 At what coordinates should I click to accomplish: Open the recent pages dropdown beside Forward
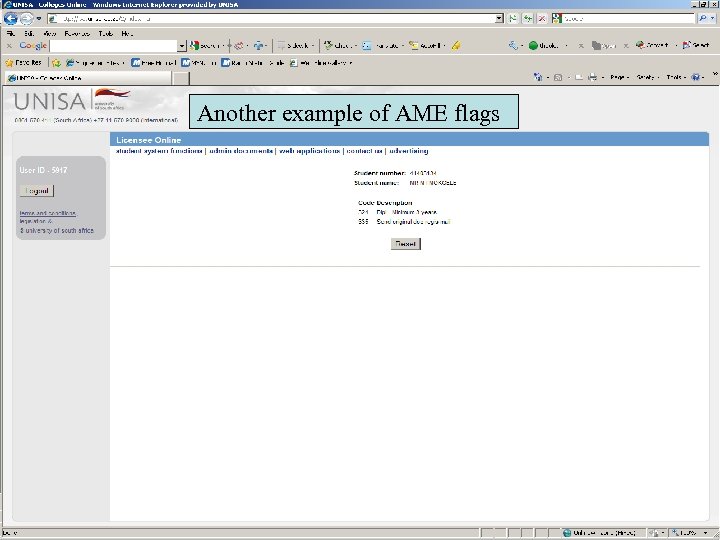coord(39,19)
